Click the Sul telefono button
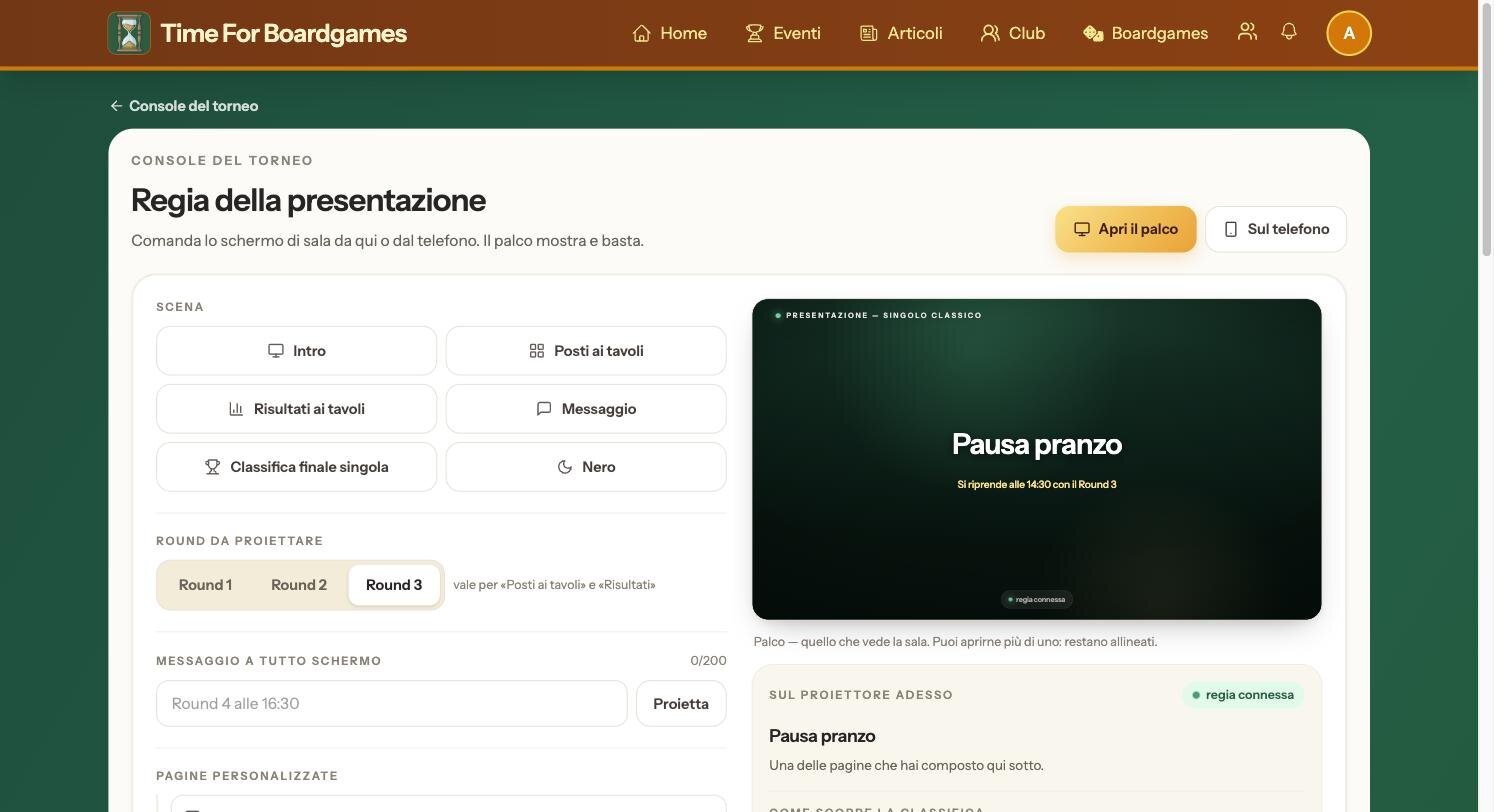The height and width of the screenshot is (812, 1494). (1276, 229)
